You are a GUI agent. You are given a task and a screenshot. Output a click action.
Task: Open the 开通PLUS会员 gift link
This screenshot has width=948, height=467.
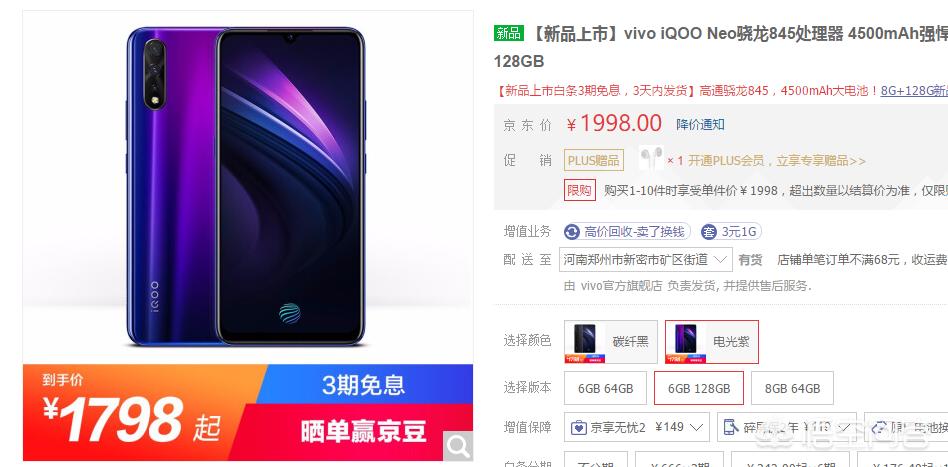(x=777, y=161)
